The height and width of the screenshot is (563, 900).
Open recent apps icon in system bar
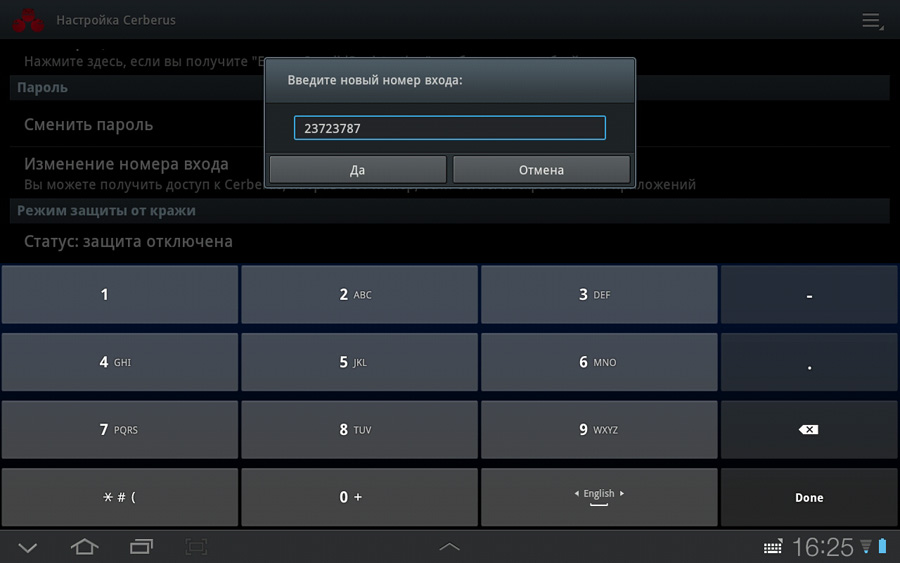tap(141, 547)
